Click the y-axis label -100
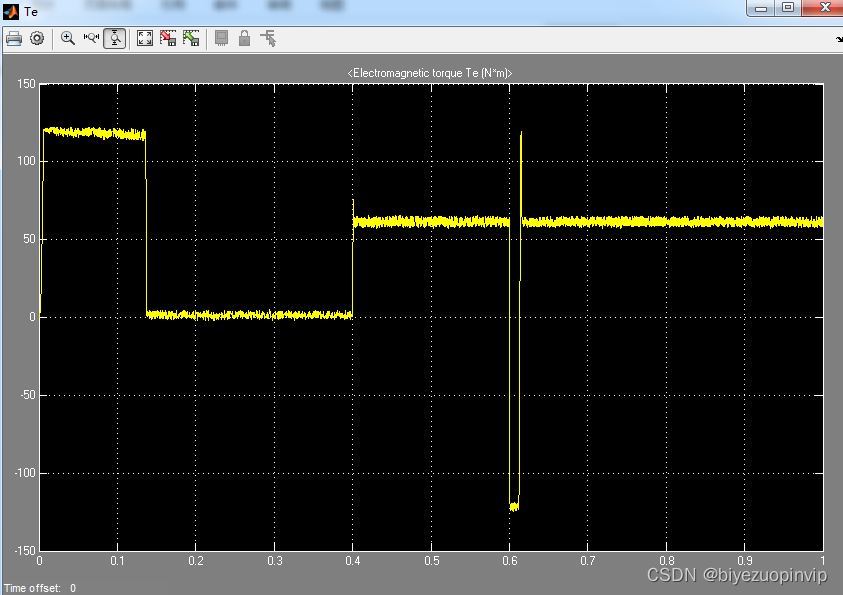The image size is (843, 595). click(25, 473)
